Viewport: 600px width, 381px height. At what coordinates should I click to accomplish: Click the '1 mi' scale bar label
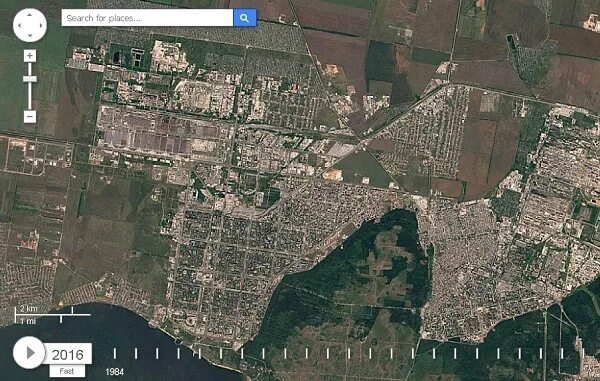coord(28,321)
